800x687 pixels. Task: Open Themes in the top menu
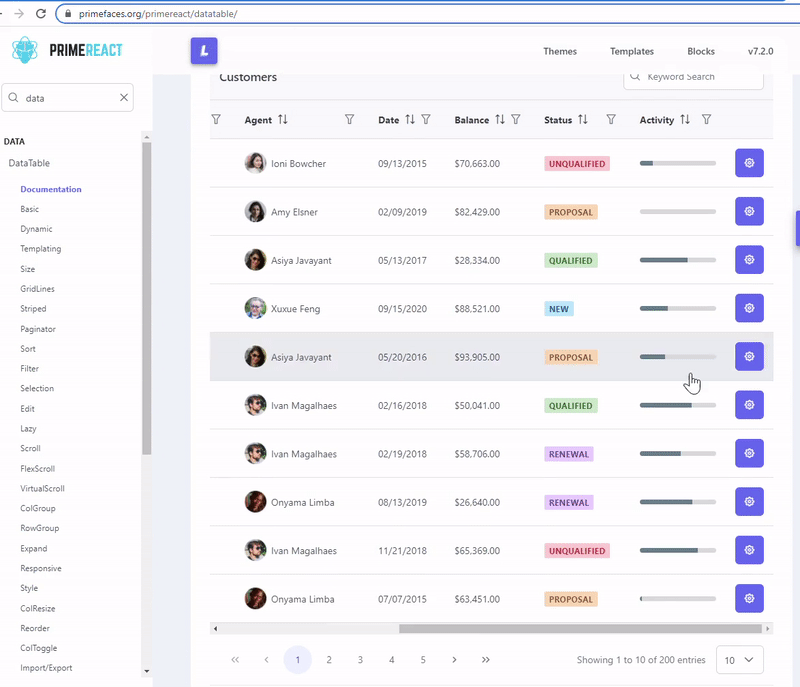coord(560,51)
